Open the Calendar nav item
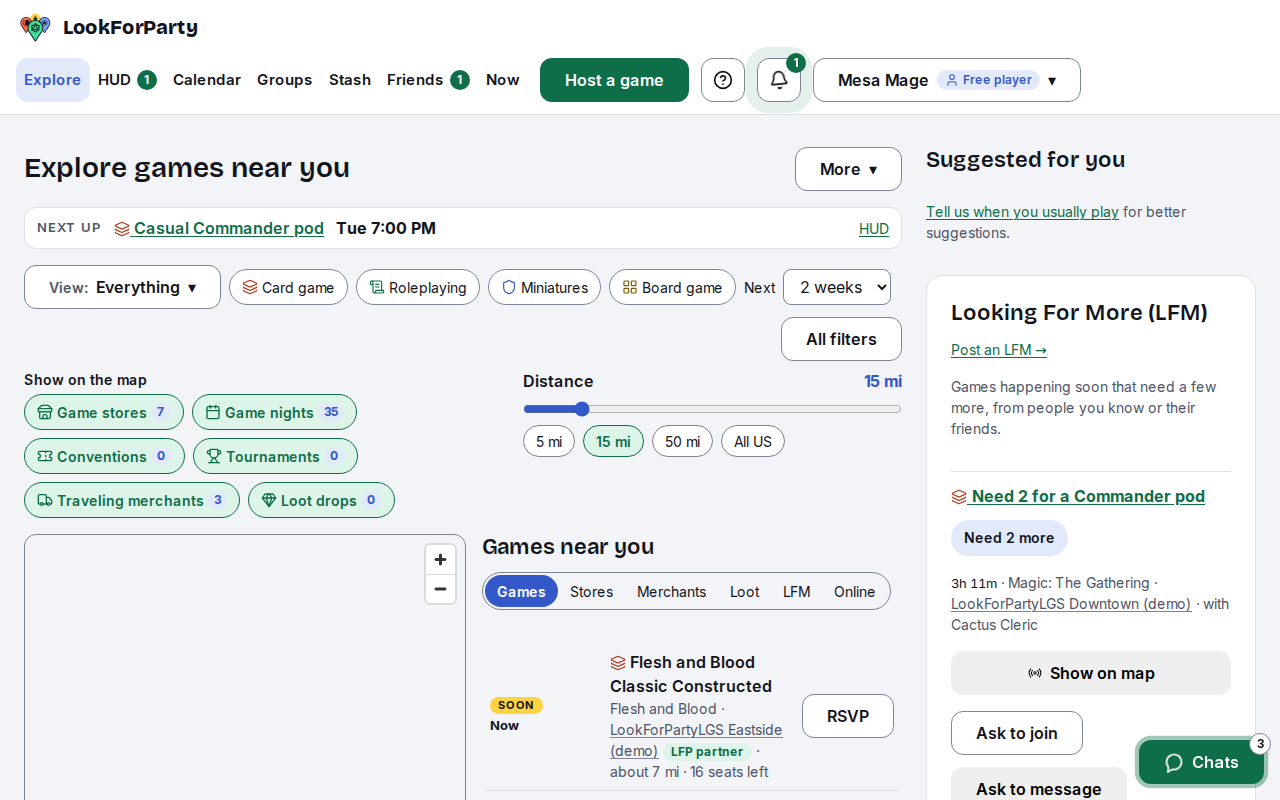 point(207,80)
